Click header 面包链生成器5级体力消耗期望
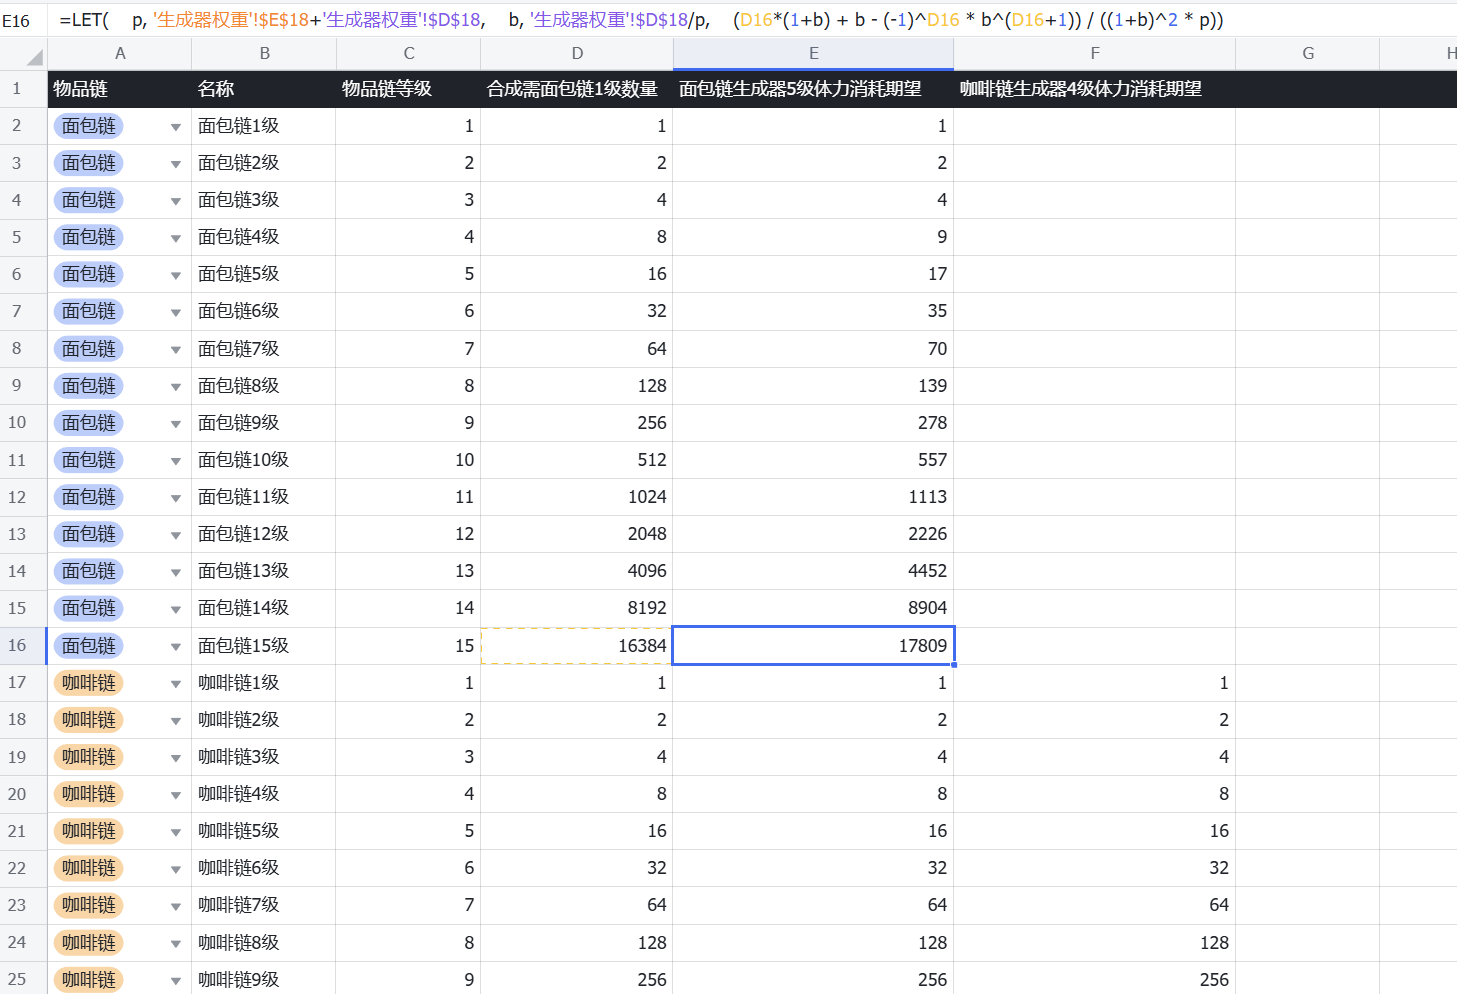1457x994 pixels. click(813, 89)
